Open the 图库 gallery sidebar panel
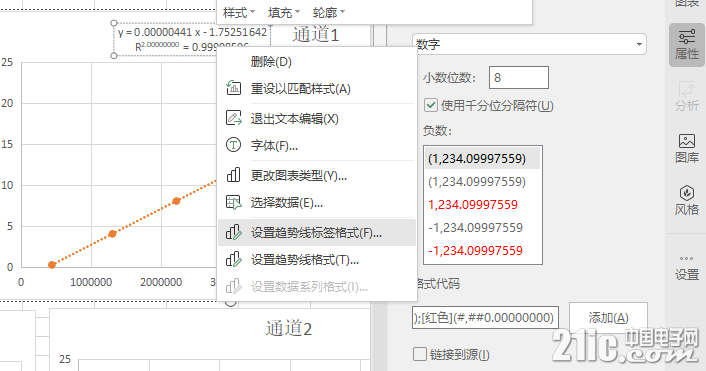 [x=687, y=149]
